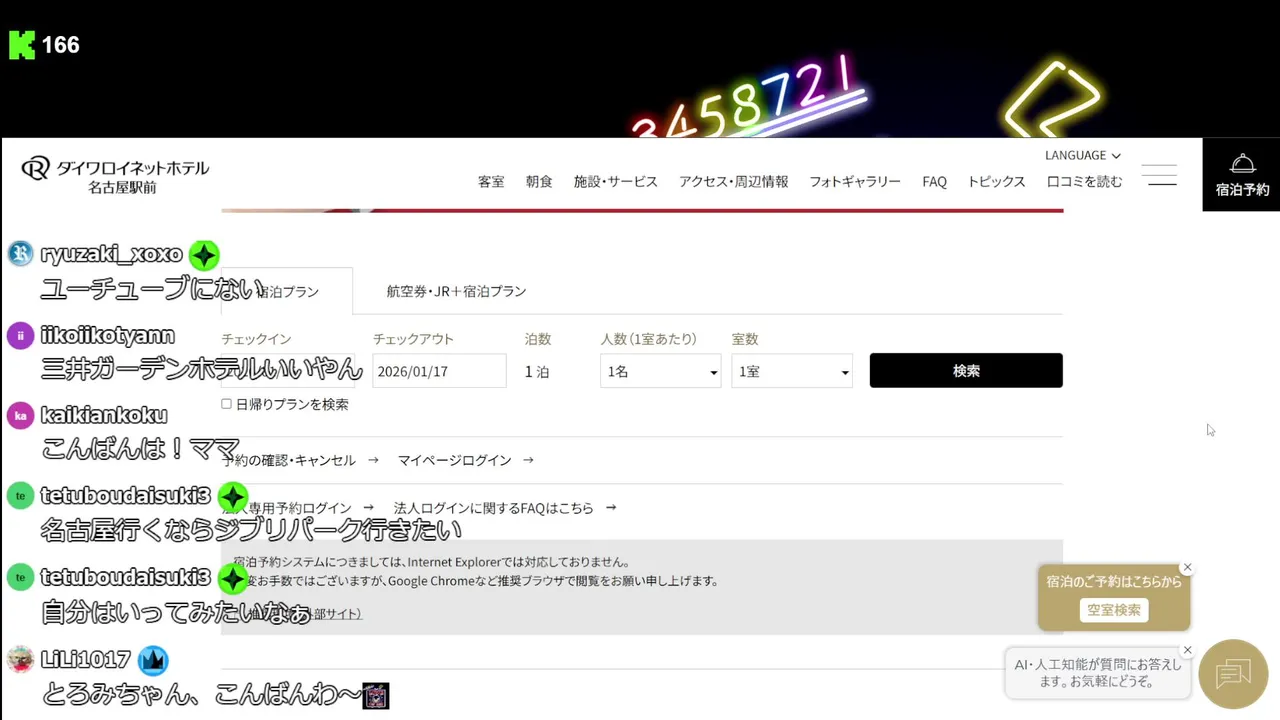Click the ryuzaki_xoxo username
The width and height of the screenshot is (1280, 720).
[x=111, y=254]
